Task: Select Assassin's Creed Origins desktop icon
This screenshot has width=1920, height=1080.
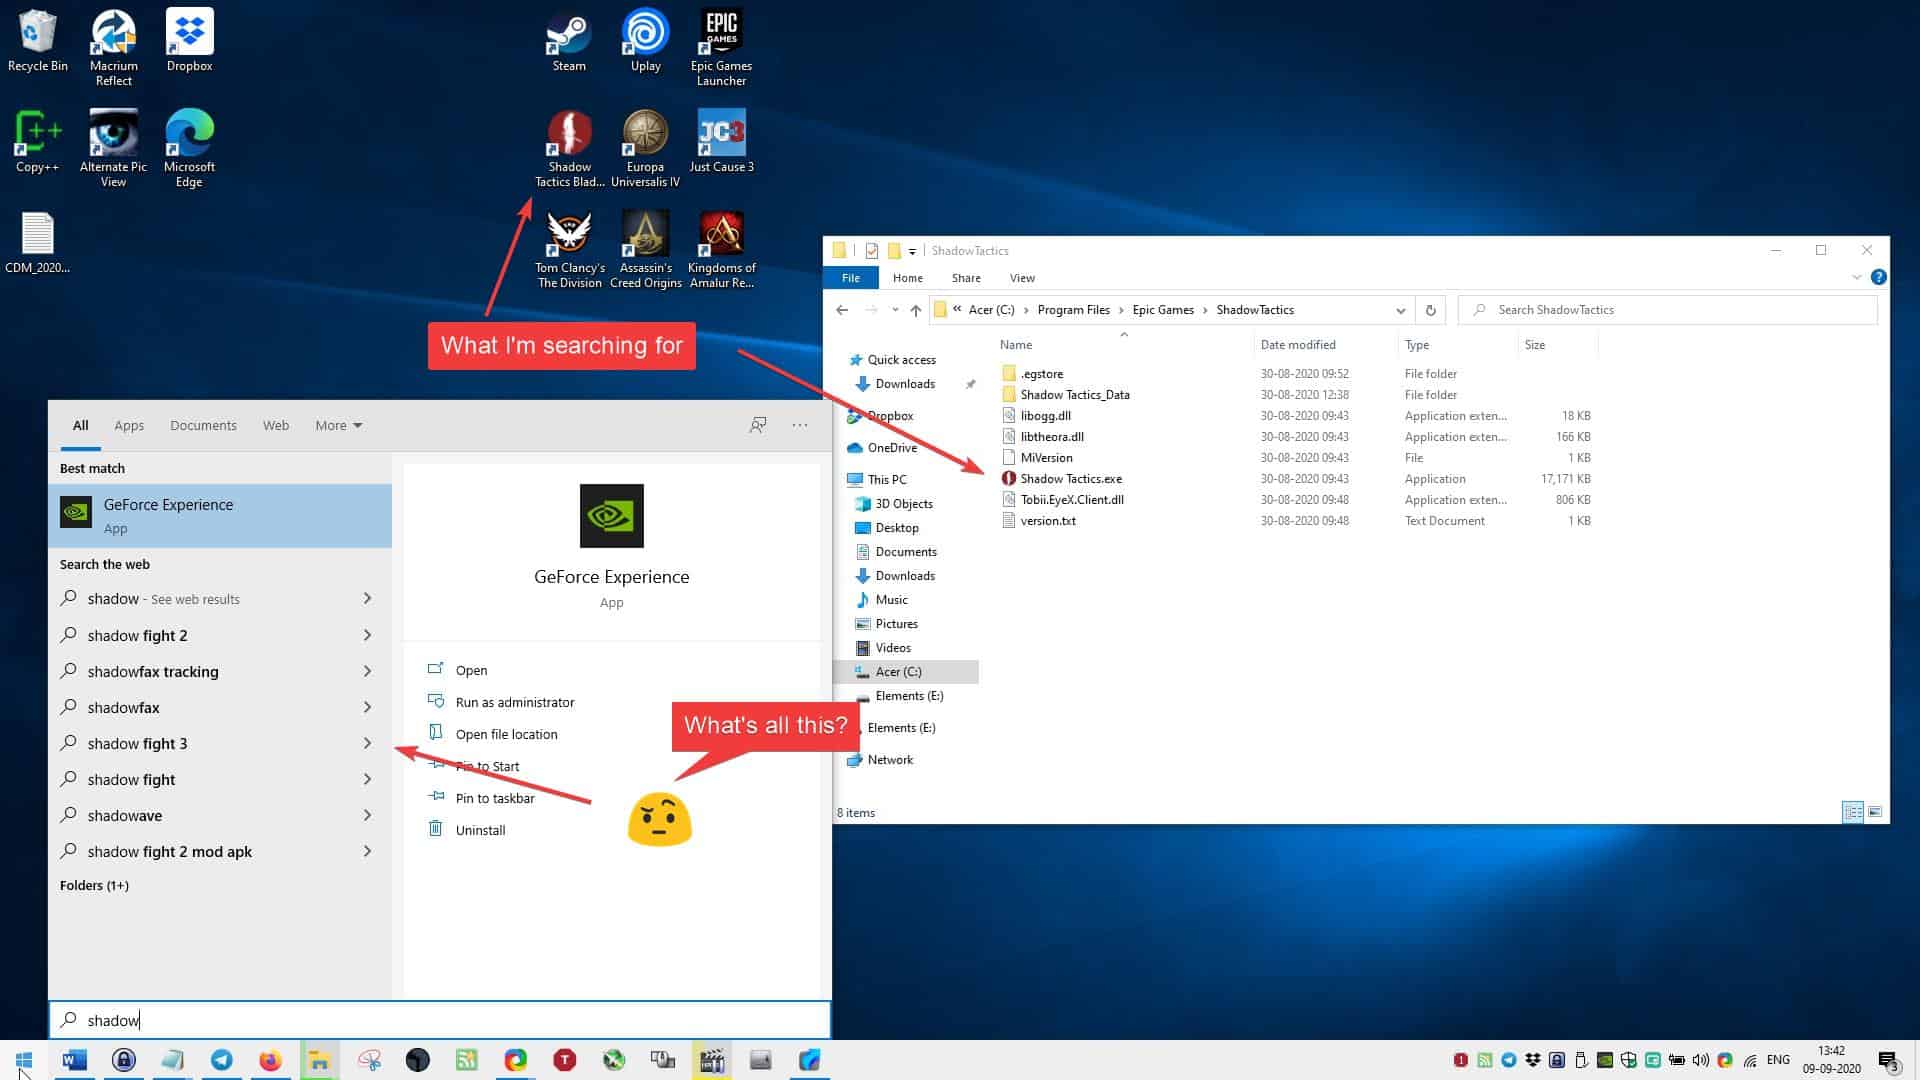Action: pos(645,249)
